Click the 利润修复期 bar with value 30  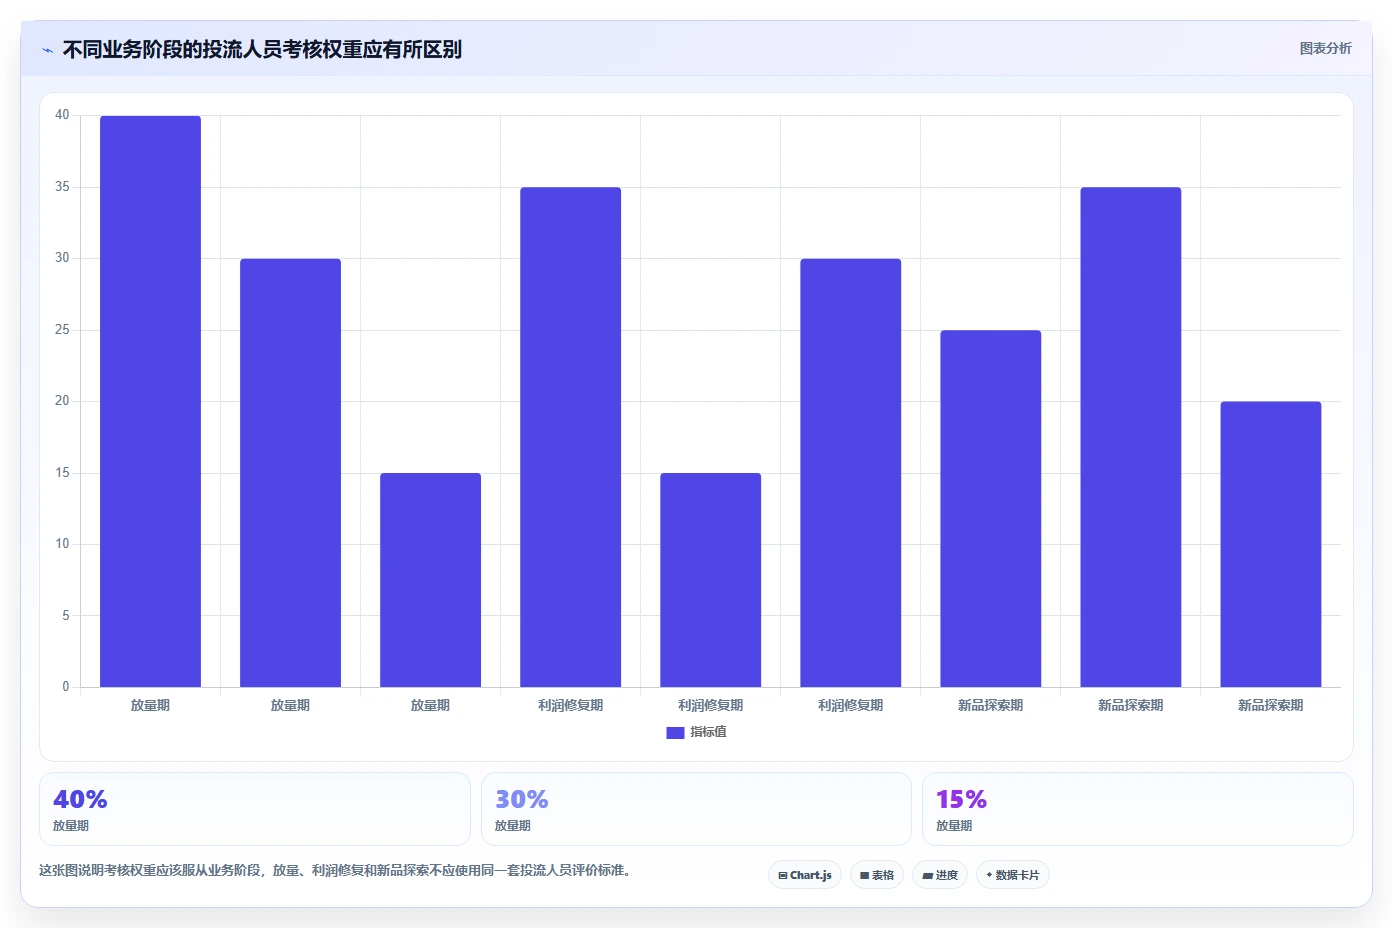tap(850, 473)
